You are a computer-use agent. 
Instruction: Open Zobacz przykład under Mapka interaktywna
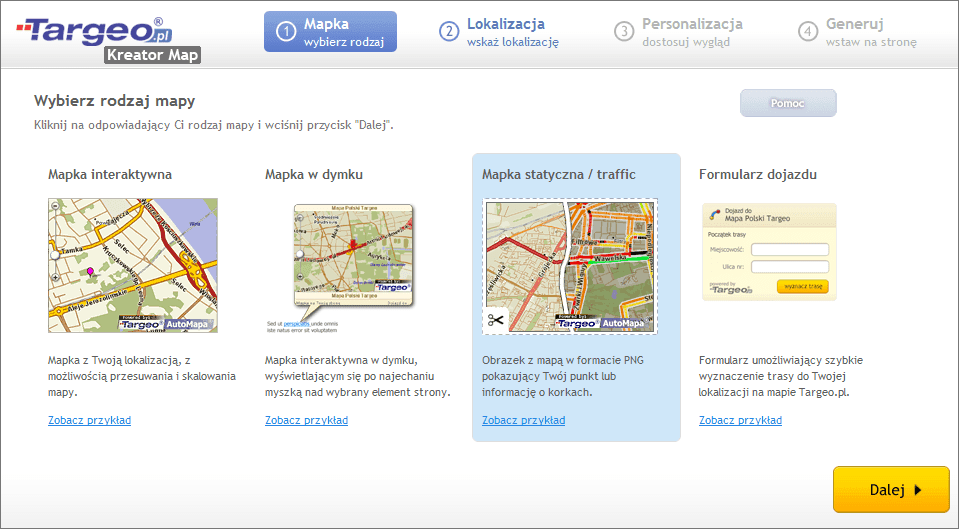point(89,420)
